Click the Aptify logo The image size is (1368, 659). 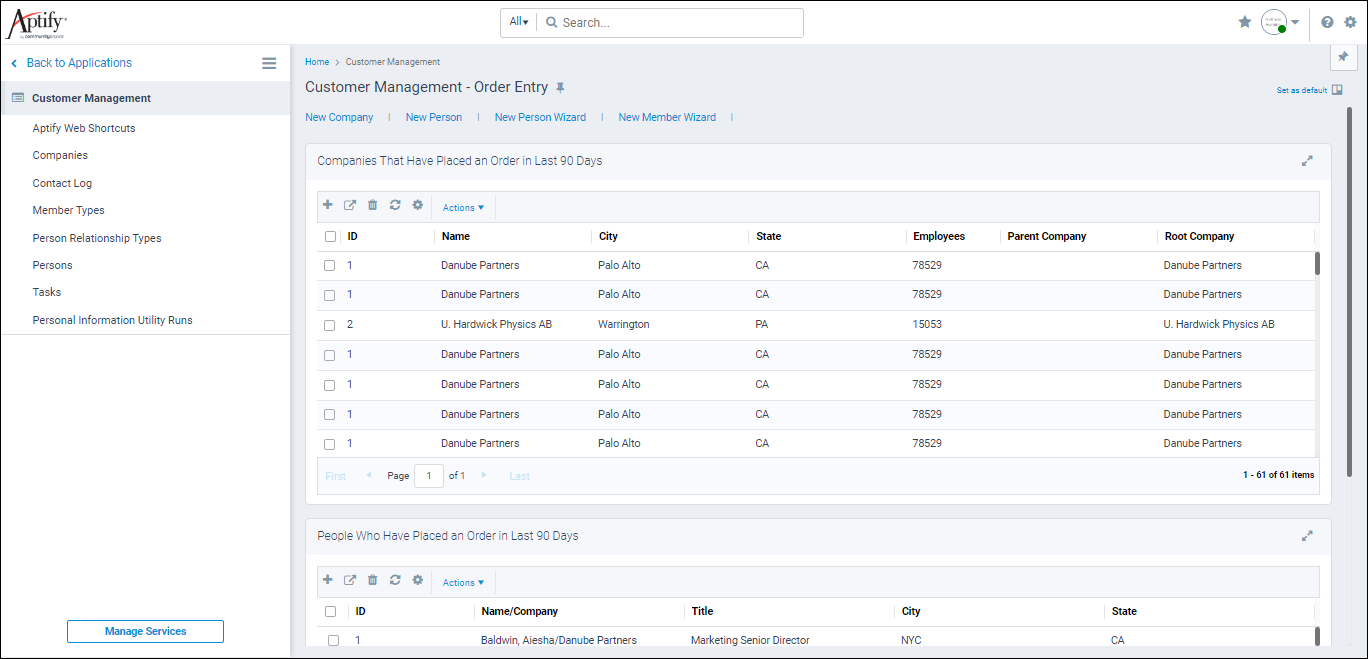click(37, 22)
